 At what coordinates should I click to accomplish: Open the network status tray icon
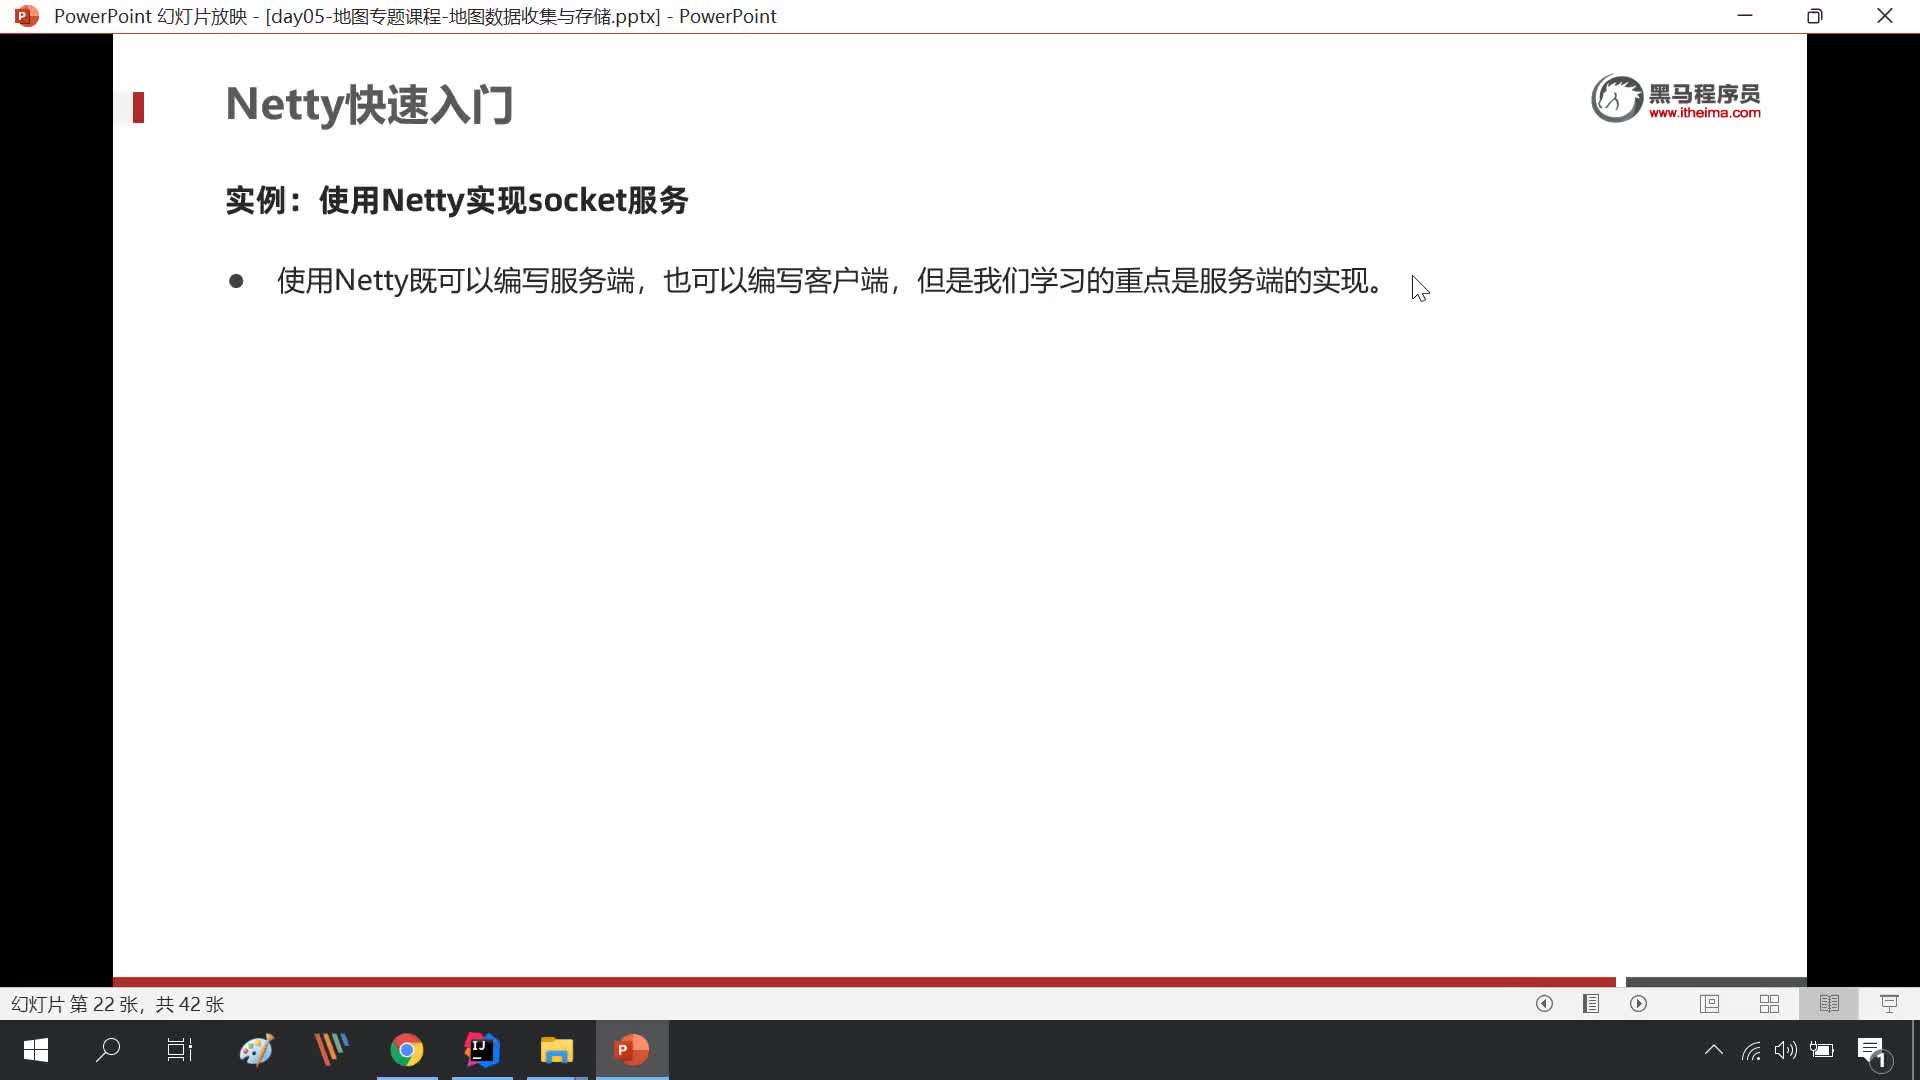tap(1751, 1050)
